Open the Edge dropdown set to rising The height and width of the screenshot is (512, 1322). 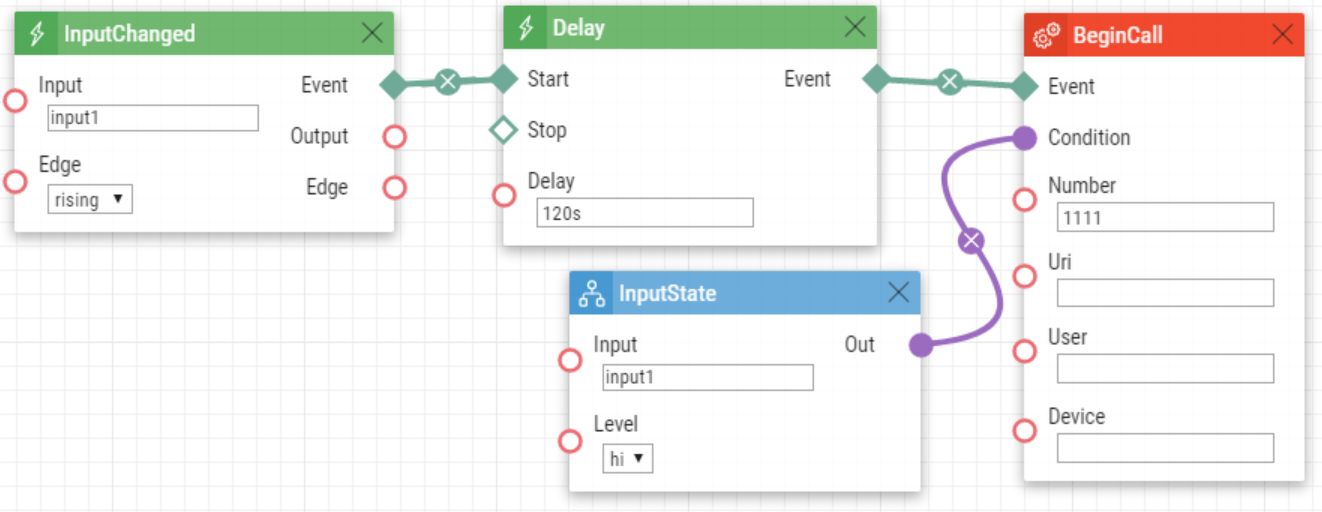(90, 200)
